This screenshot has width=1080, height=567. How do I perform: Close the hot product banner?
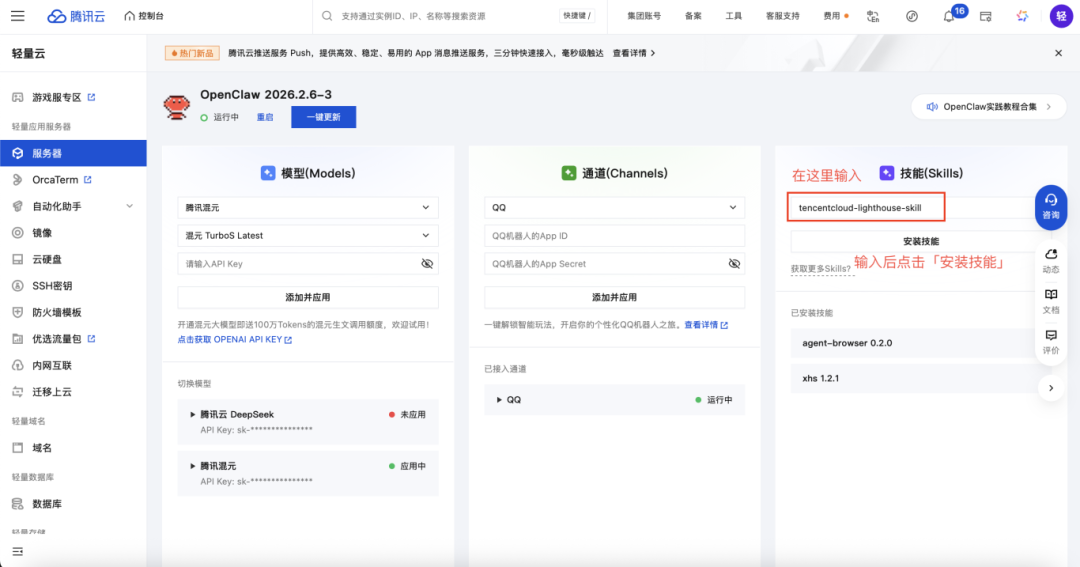click(x=1059, y=53)
